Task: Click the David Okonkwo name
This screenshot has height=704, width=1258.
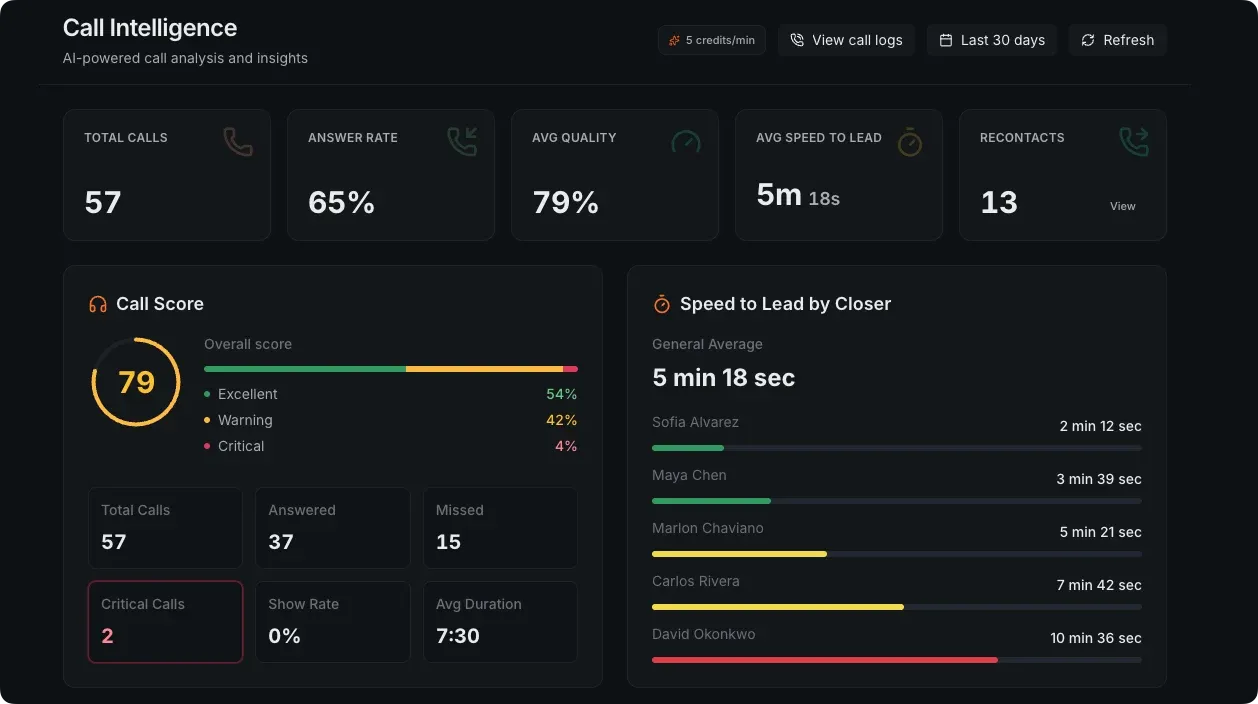Action: pyautogui.click(x=704, y=634)
